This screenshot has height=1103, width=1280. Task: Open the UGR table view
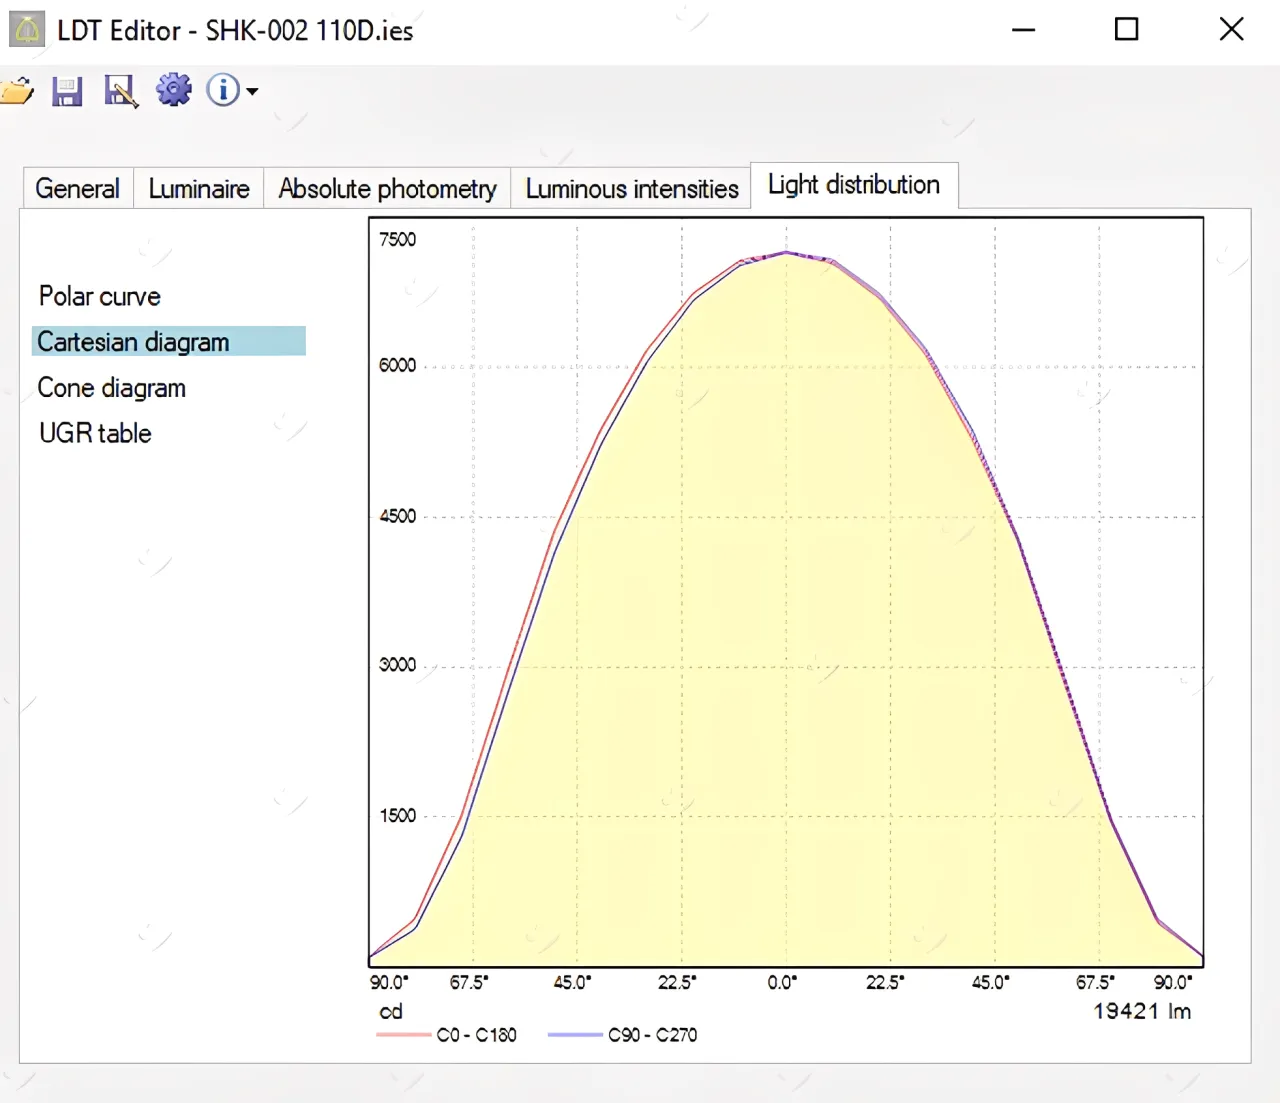95,433
